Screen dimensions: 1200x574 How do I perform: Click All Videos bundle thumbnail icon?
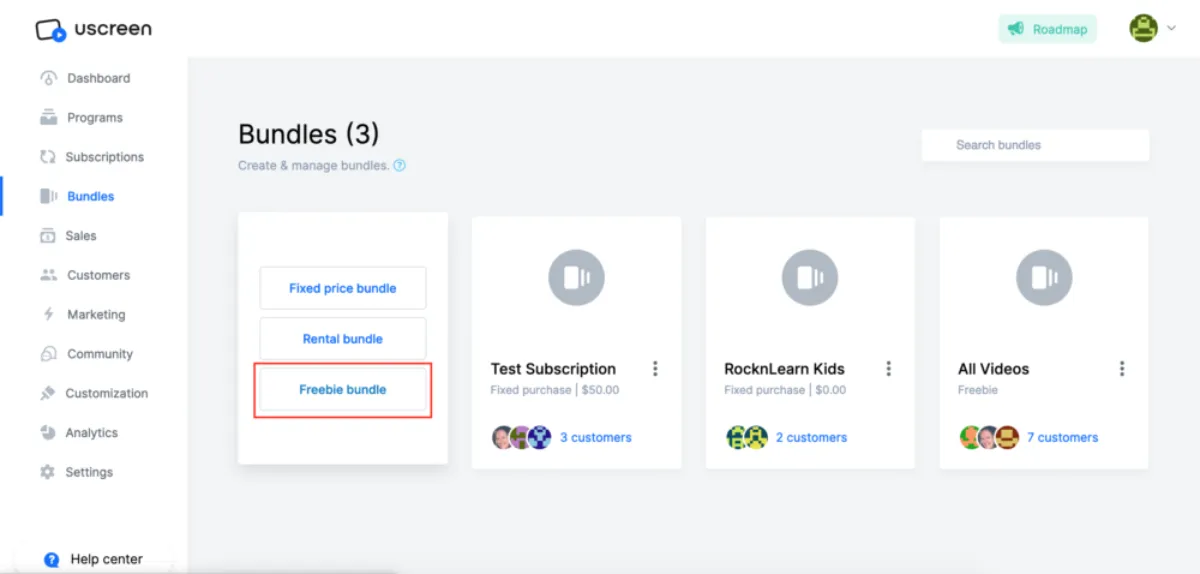pos(1044,277)
